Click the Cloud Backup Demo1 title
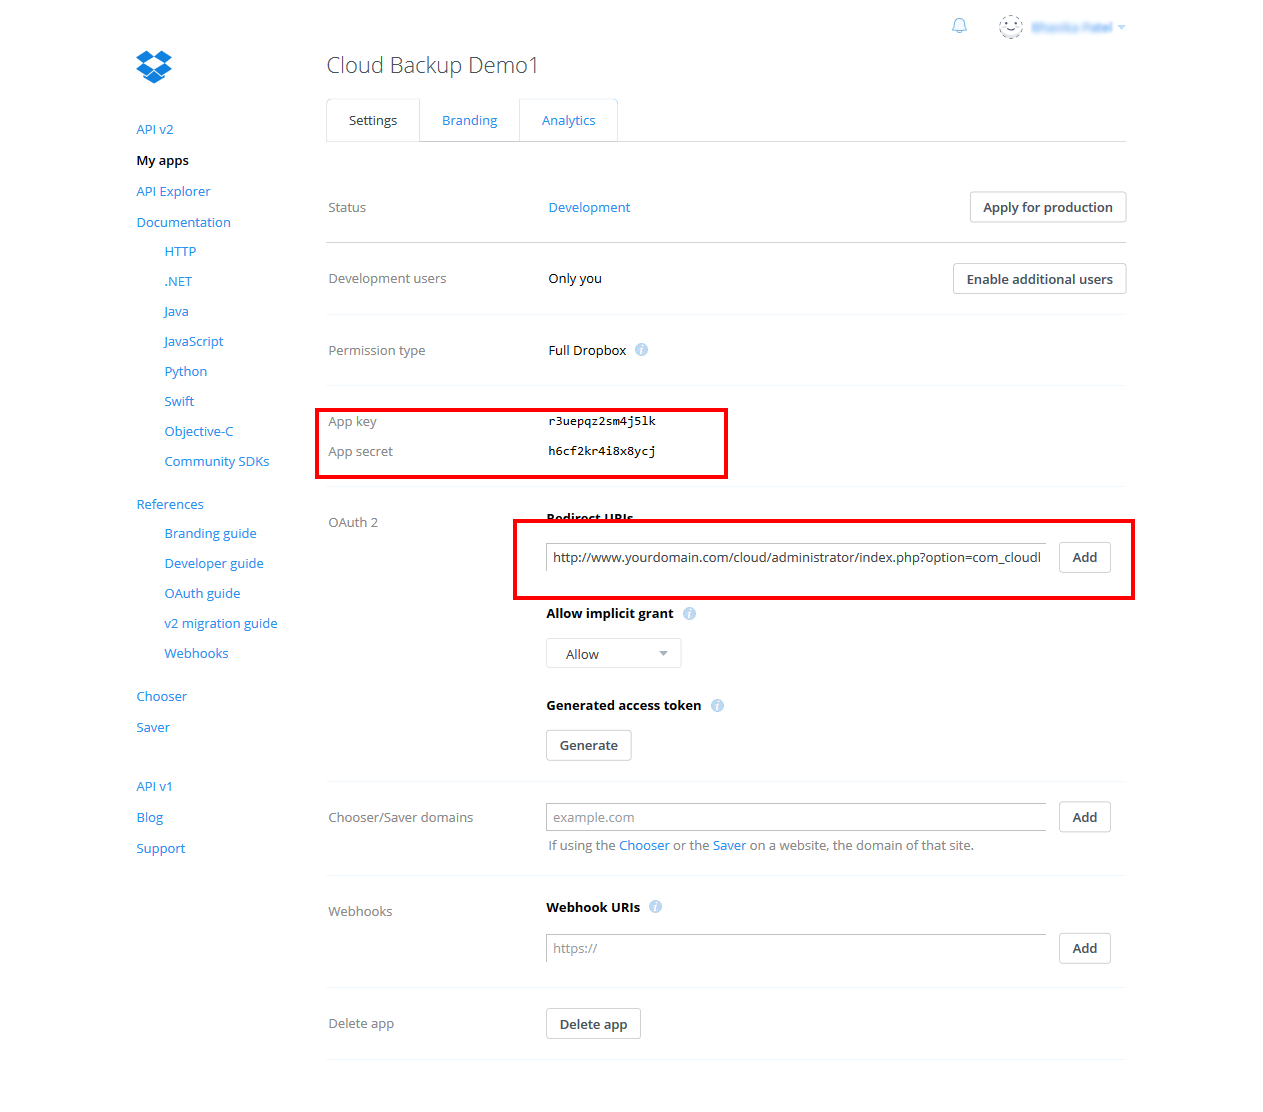This screenshot has width=1263, height=1112. tap(432, 65)
